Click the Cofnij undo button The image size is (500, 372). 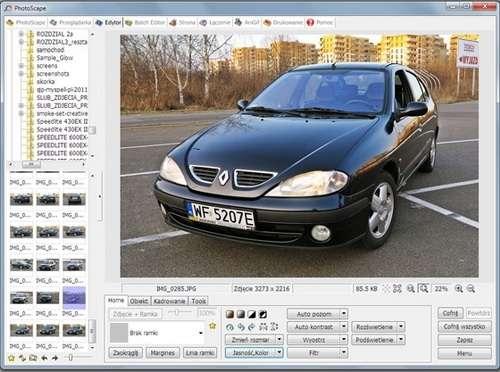(x=450, y=313)
